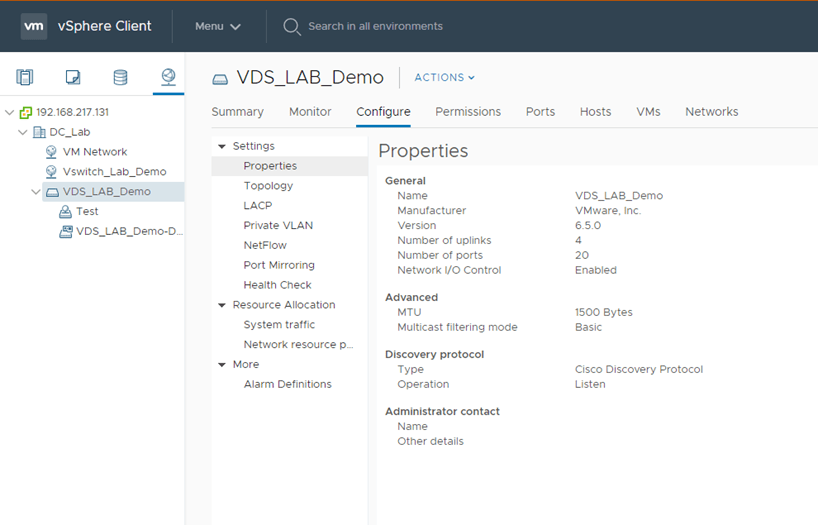Image resolution: width=818 pixels, height=525 pixels.
Task: Click the search magnifier icon
Action: tap(292, 26)
